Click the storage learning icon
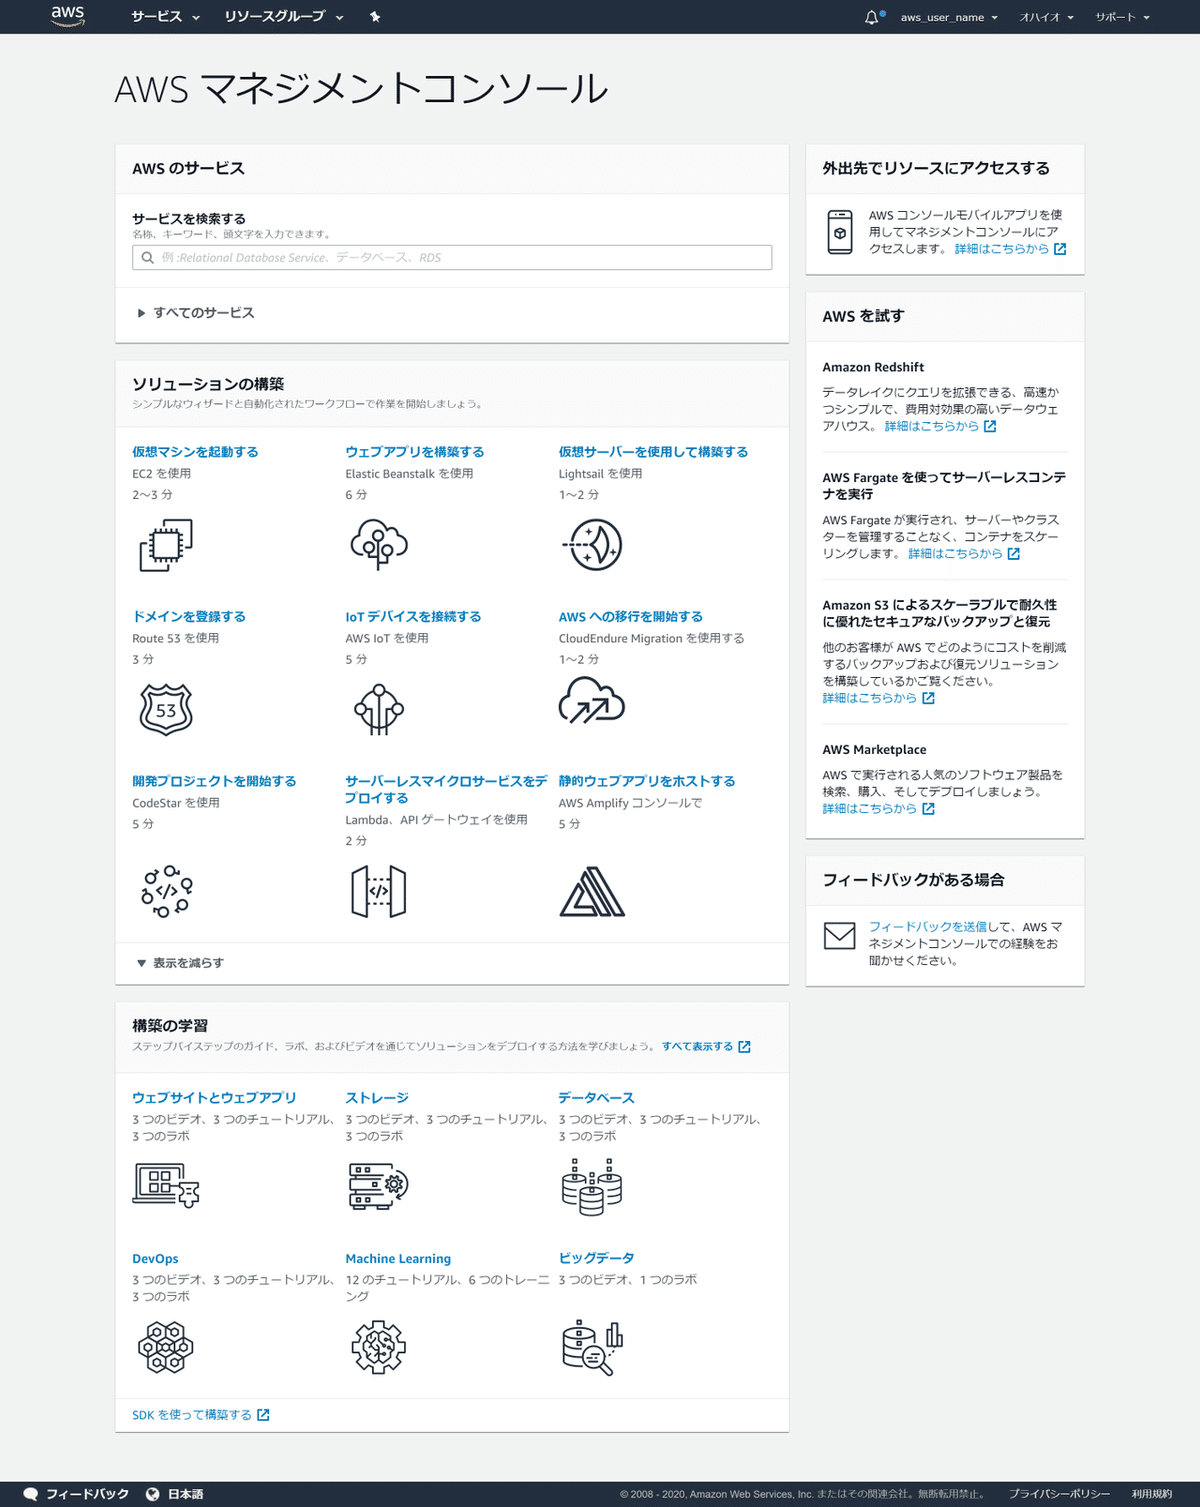 tap(379, 1186)
